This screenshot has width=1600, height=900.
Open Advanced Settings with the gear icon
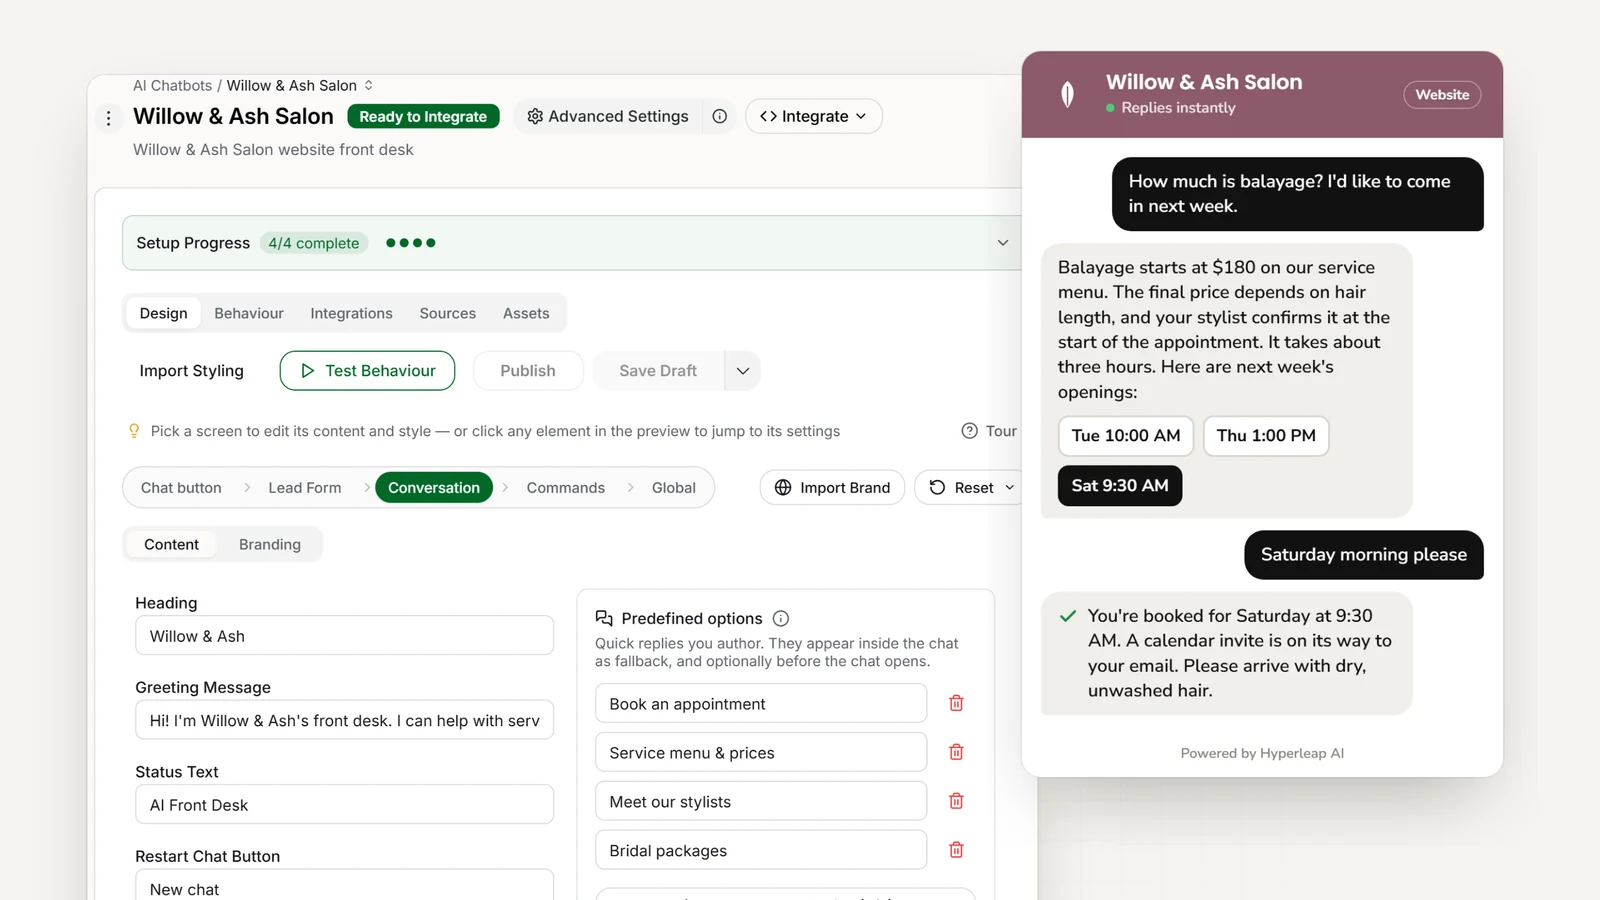tap(608, 116)
